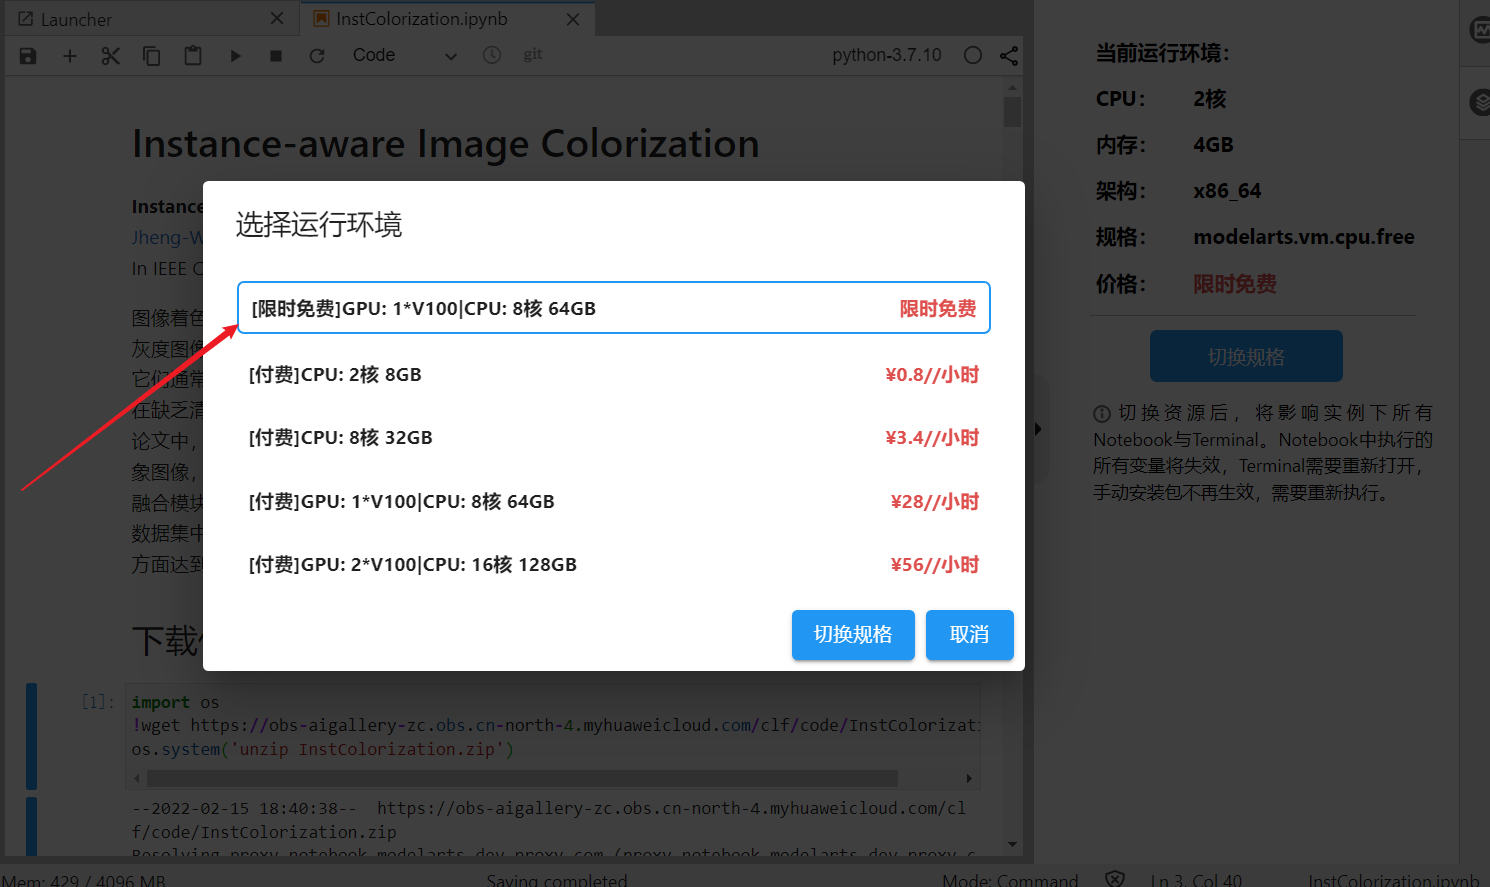
Task: Click the 'Mode: Command' status bar entry
Action: click(x=1010, y=880)
